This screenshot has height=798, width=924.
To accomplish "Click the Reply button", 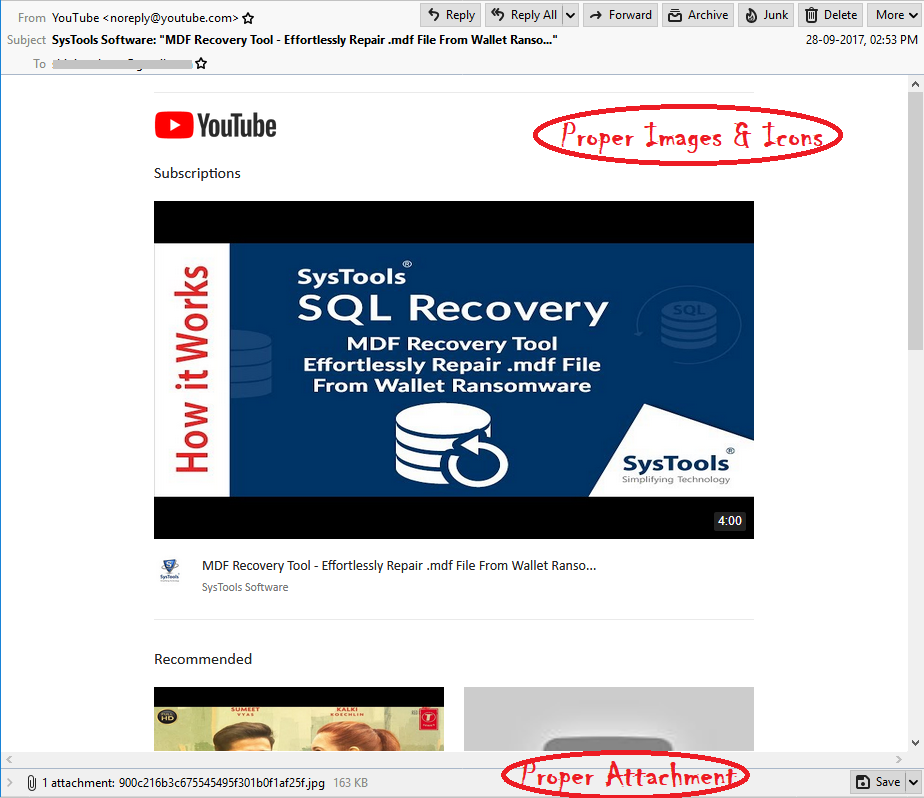I will tap(451, 15).
